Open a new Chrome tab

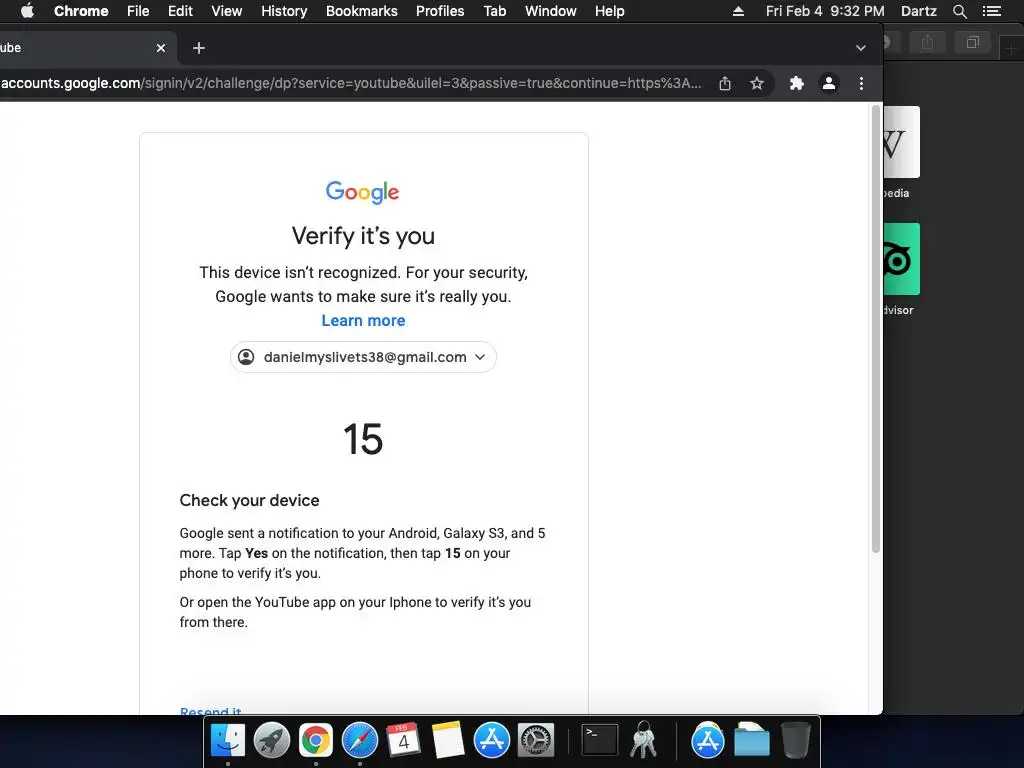199,48
